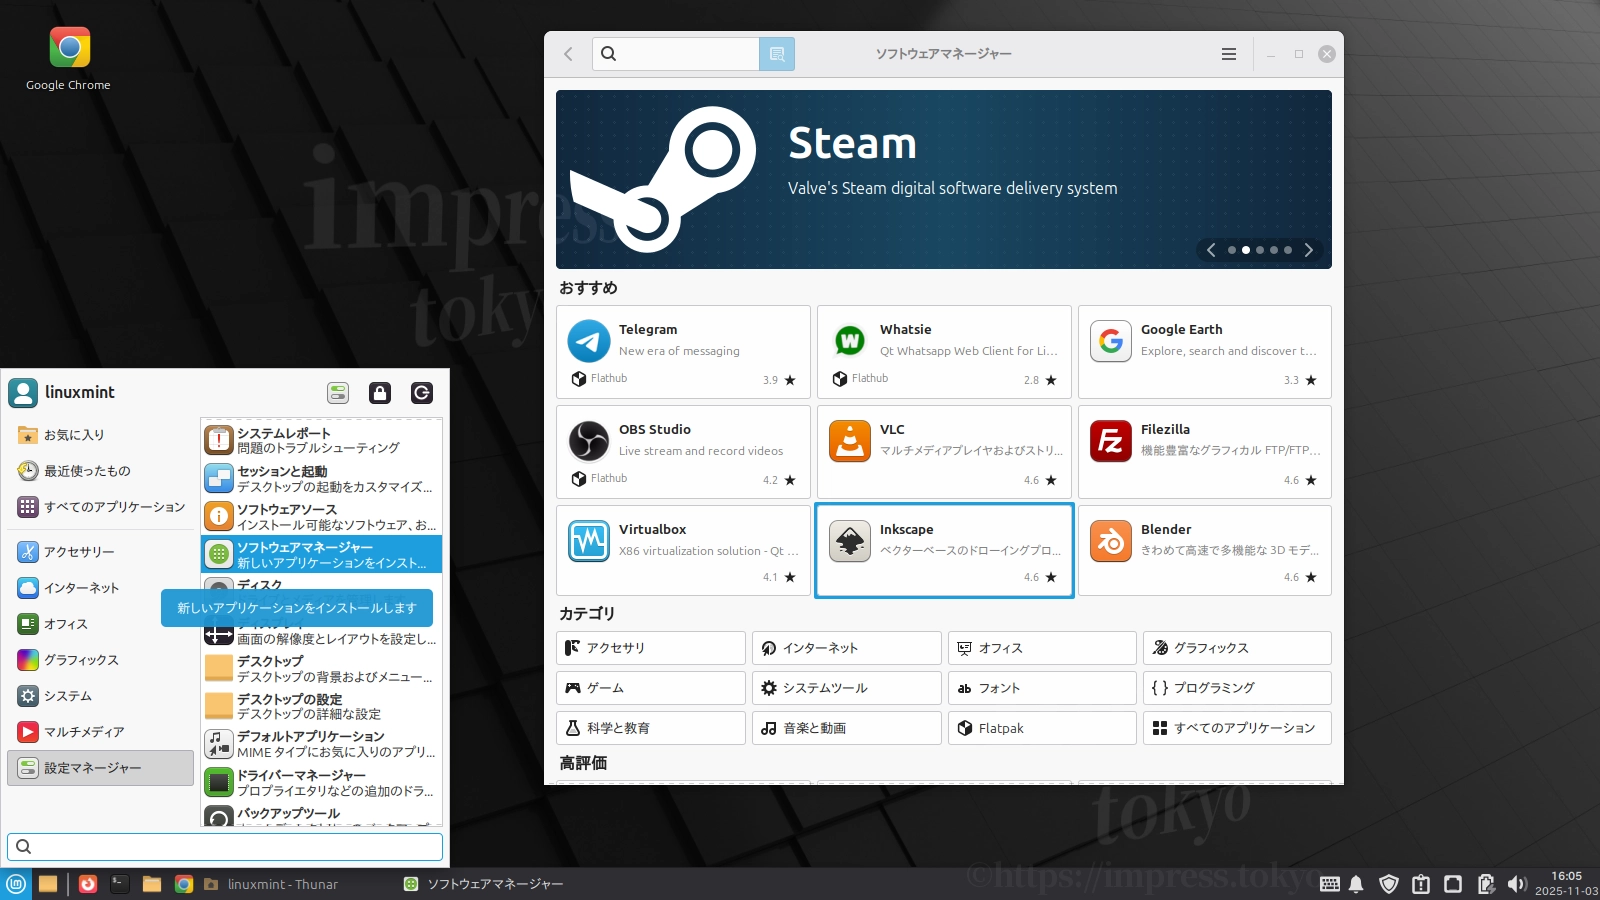Browse the フォント category

(x=1042, y=688)
